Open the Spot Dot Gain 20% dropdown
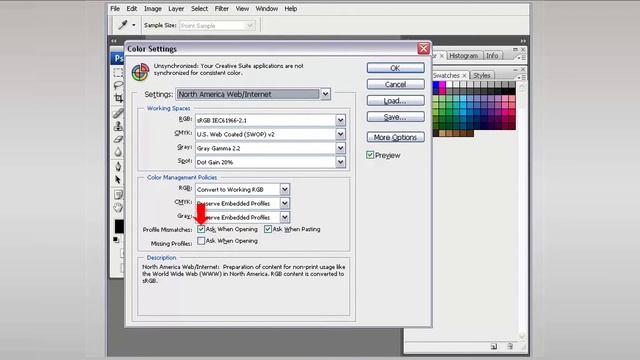Viewport: 640px width, 360px height. [340, 162]
